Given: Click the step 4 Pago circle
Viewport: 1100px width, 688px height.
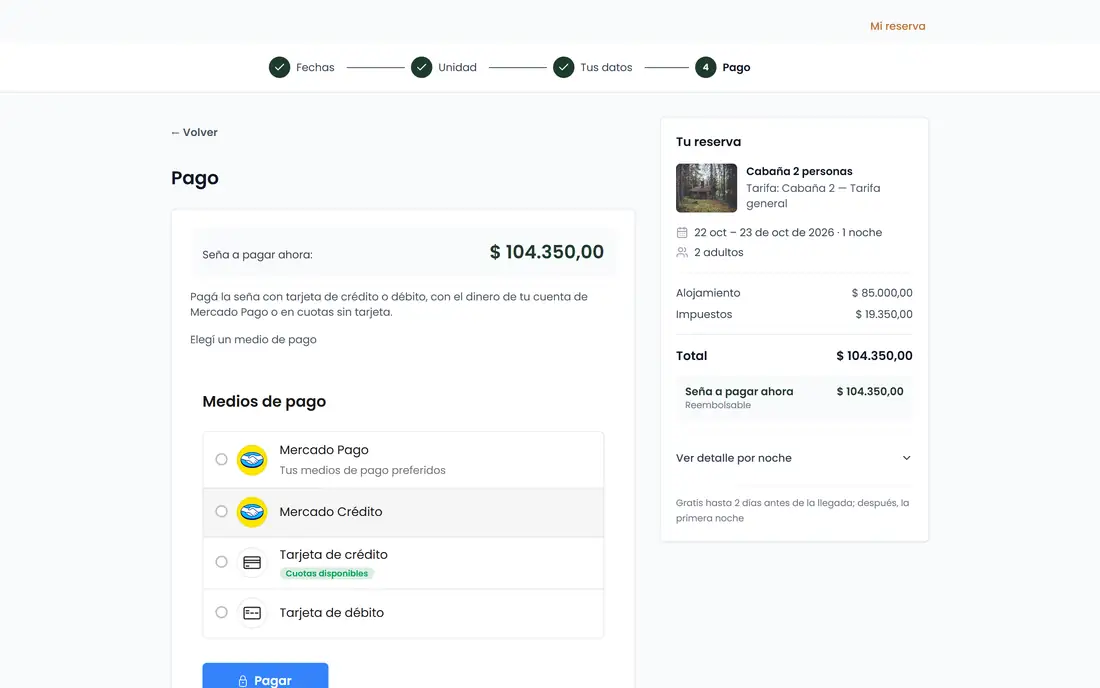Looking at the screenshot, I should [706, 67].
